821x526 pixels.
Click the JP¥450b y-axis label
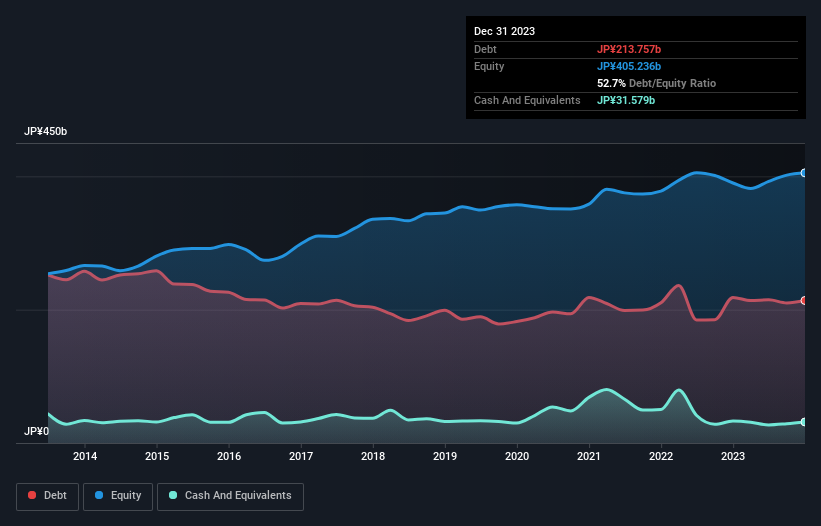[46, 131]
